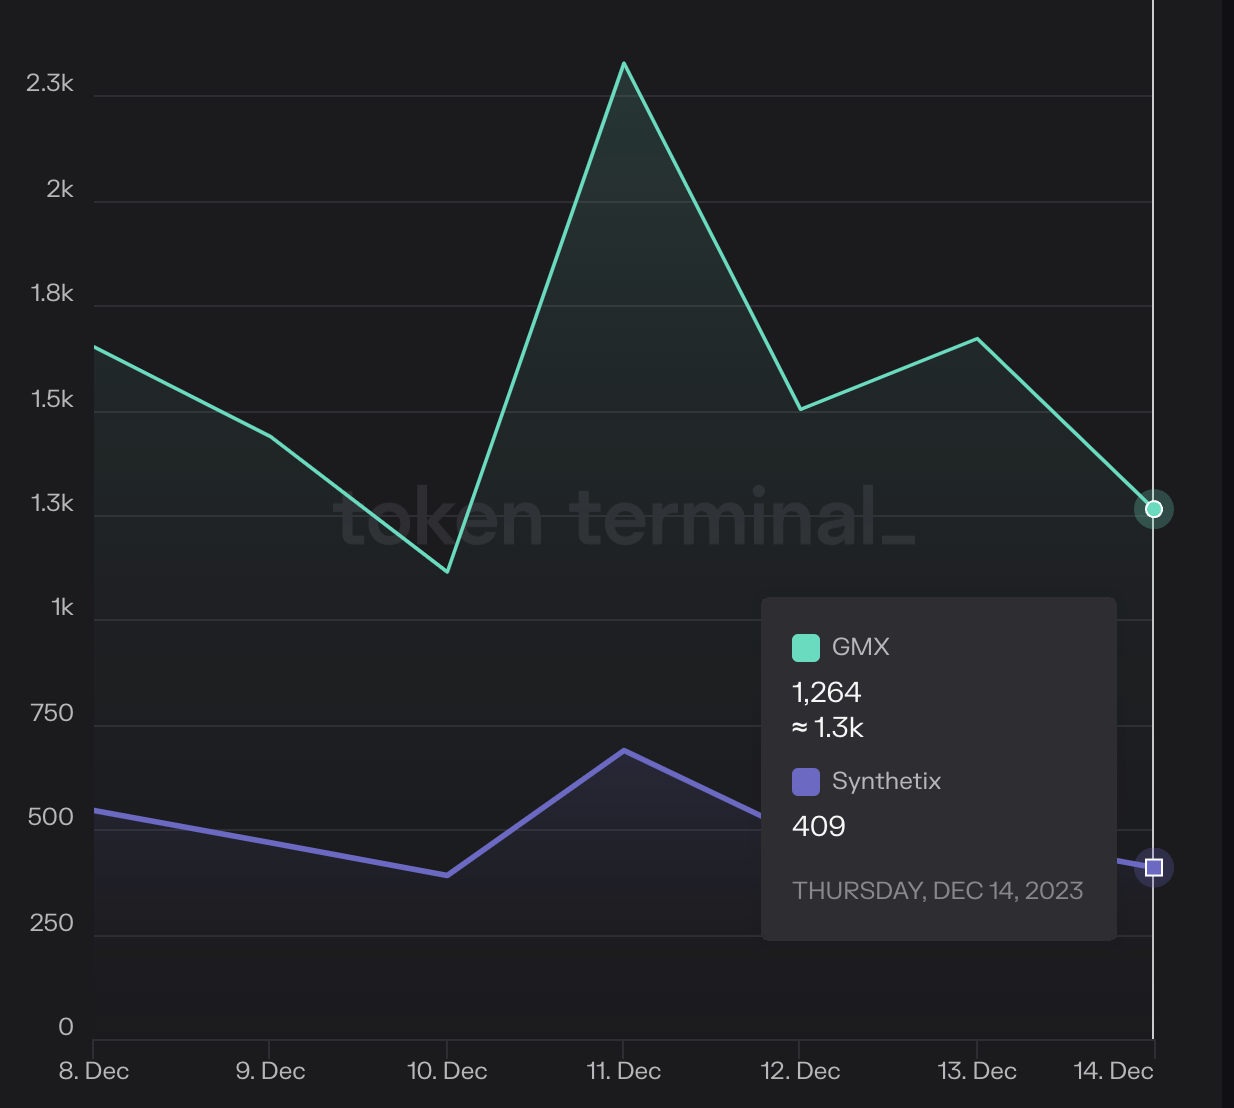Select the GMX label in the tooltip
The height and width of the screenshot is (1108, 1234).
[860, 647]
